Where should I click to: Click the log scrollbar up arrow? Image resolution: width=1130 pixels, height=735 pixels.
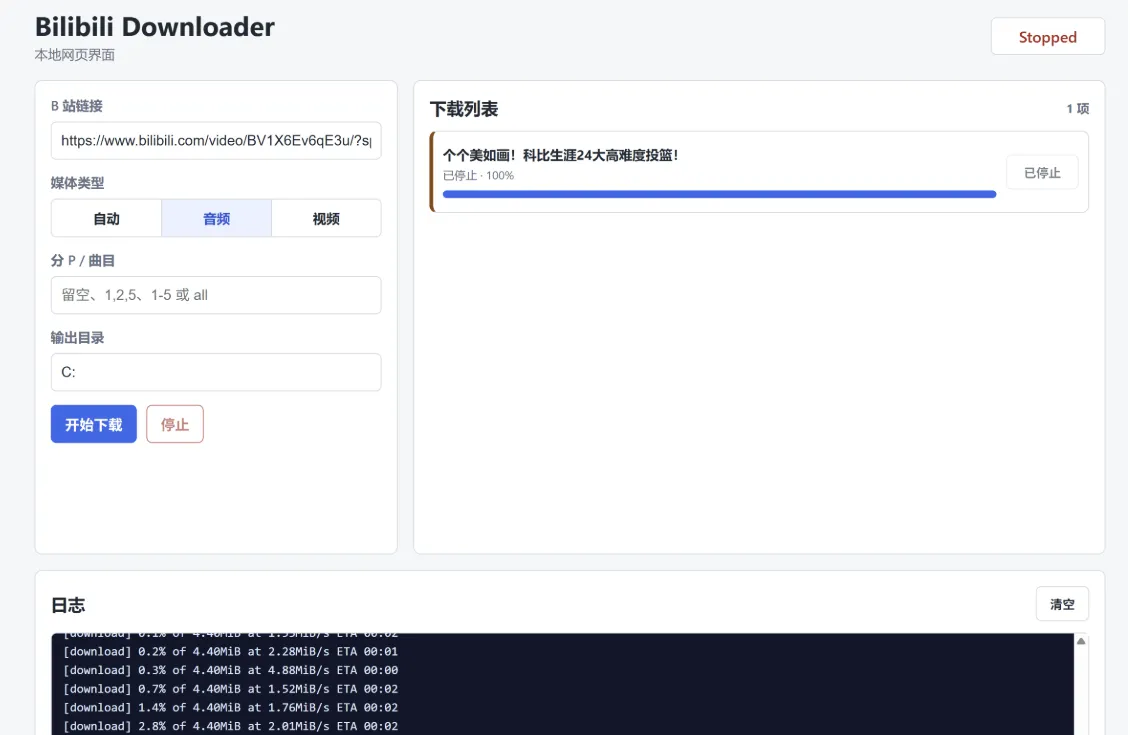coord(1080,641)
